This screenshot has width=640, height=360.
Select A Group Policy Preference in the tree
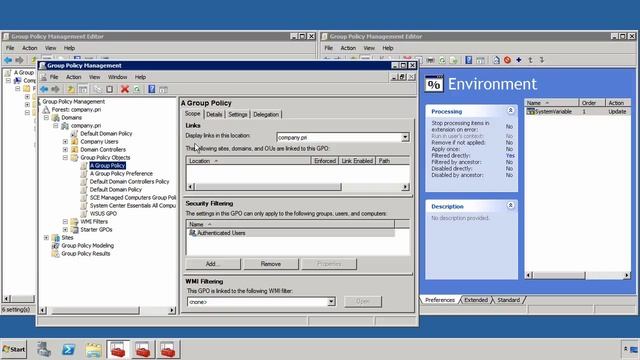(121, 173)
